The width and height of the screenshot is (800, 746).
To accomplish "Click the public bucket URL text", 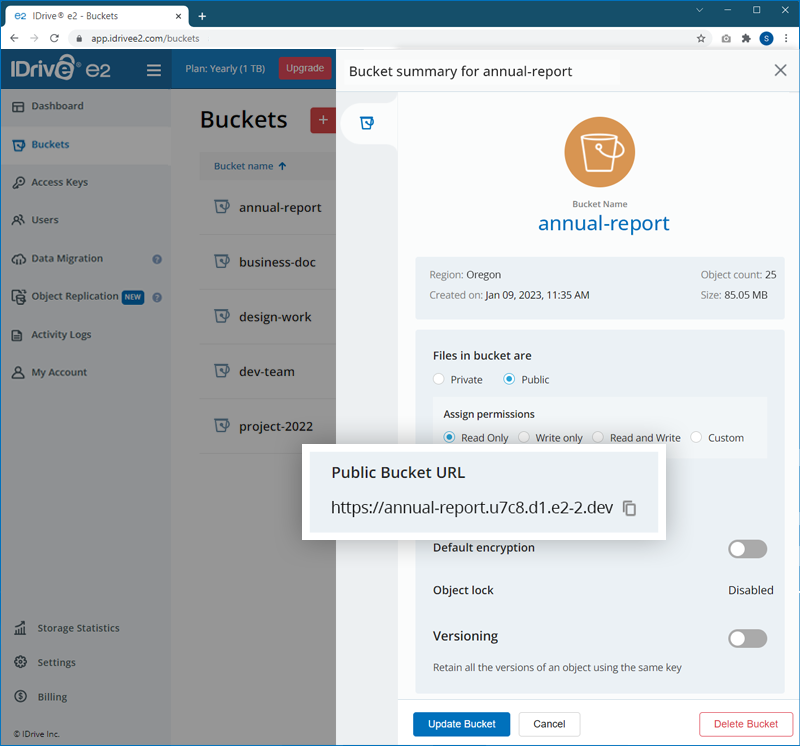I will [x=472, y=508].
